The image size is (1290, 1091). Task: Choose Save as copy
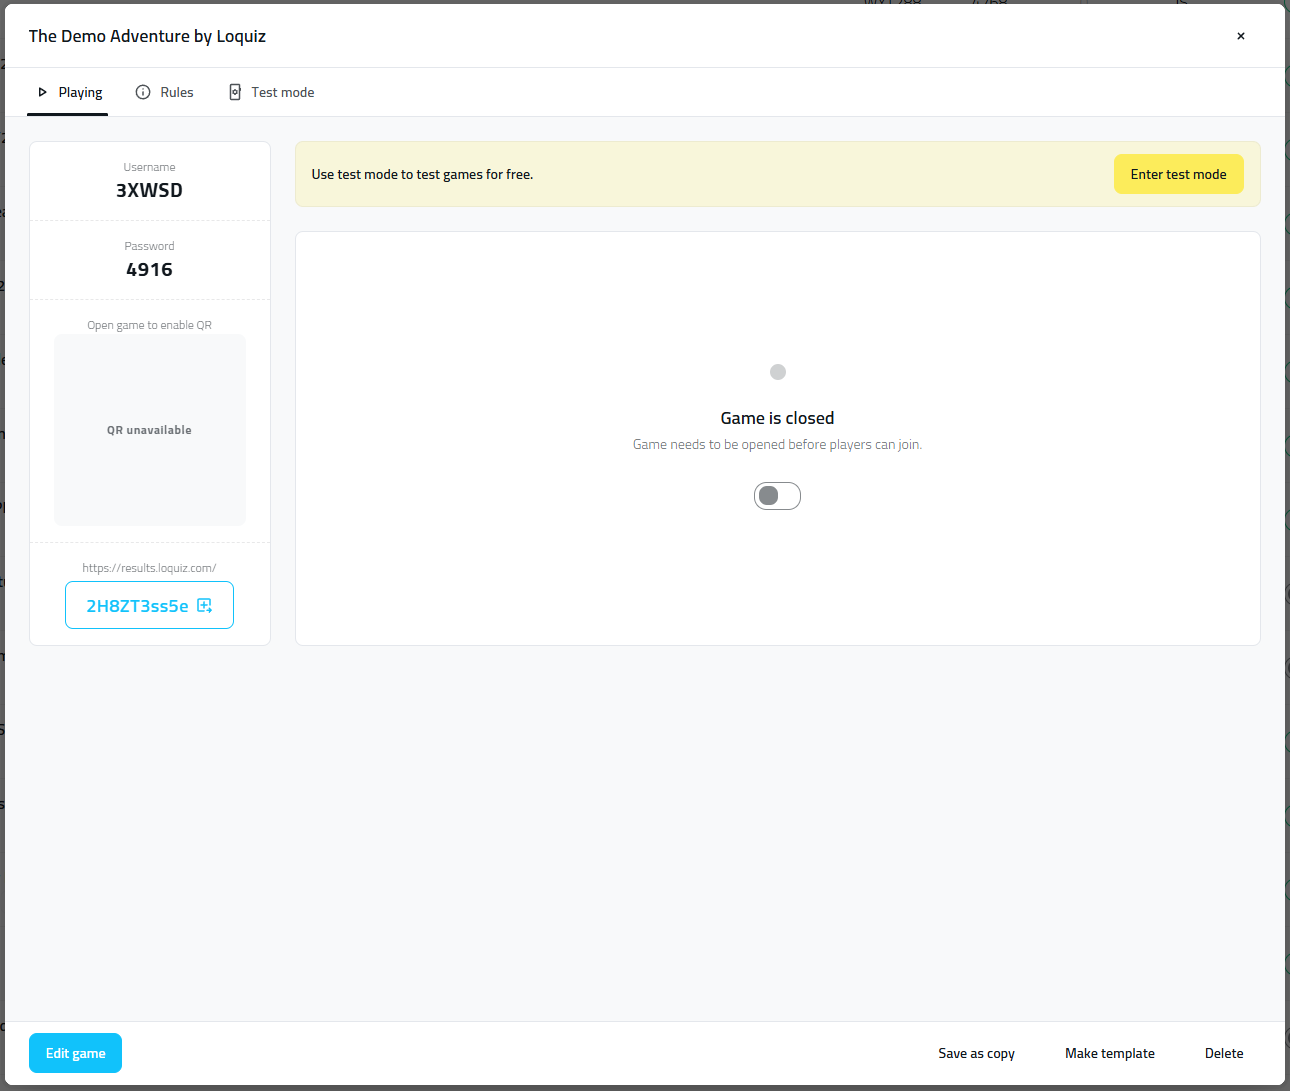[976, 1053]
